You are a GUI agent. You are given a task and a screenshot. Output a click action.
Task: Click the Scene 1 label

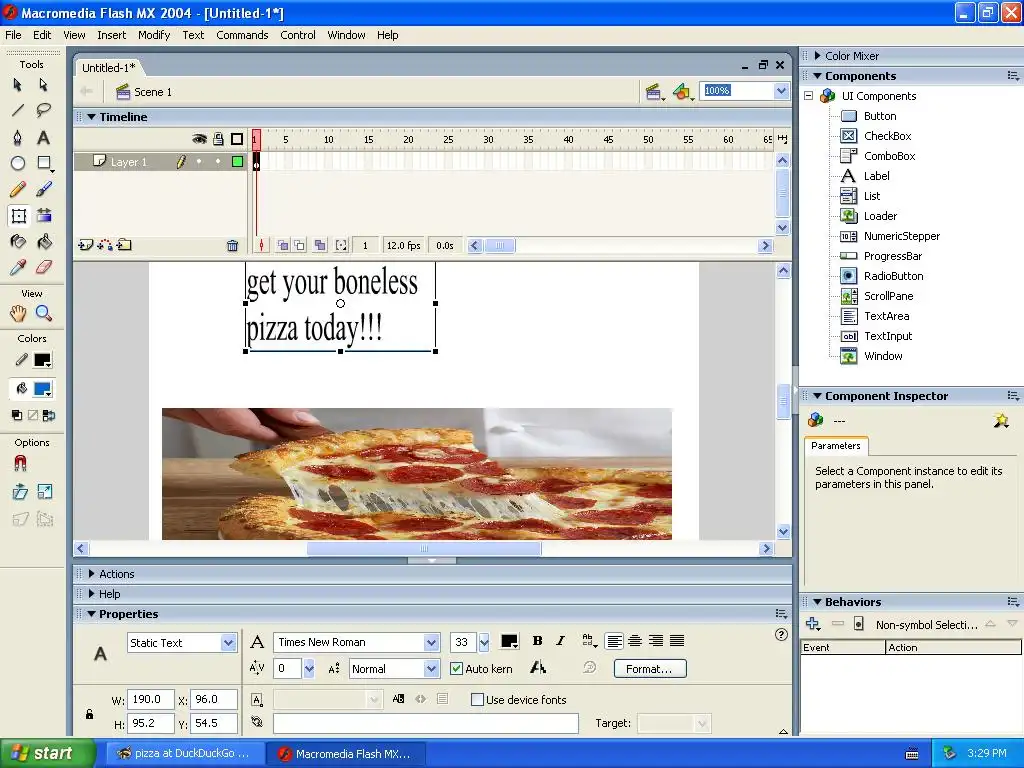click(x=153, y=92)
